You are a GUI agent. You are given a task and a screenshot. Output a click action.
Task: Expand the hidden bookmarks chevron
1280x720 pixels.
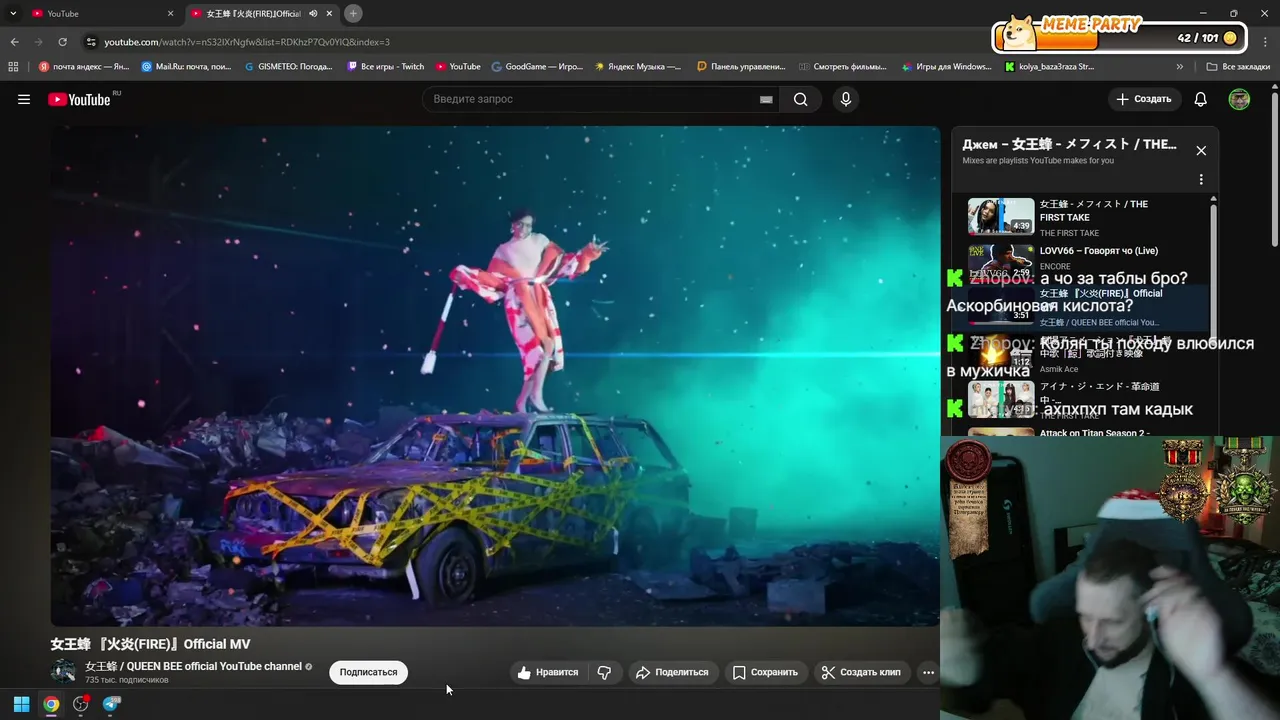(1180, 67)
